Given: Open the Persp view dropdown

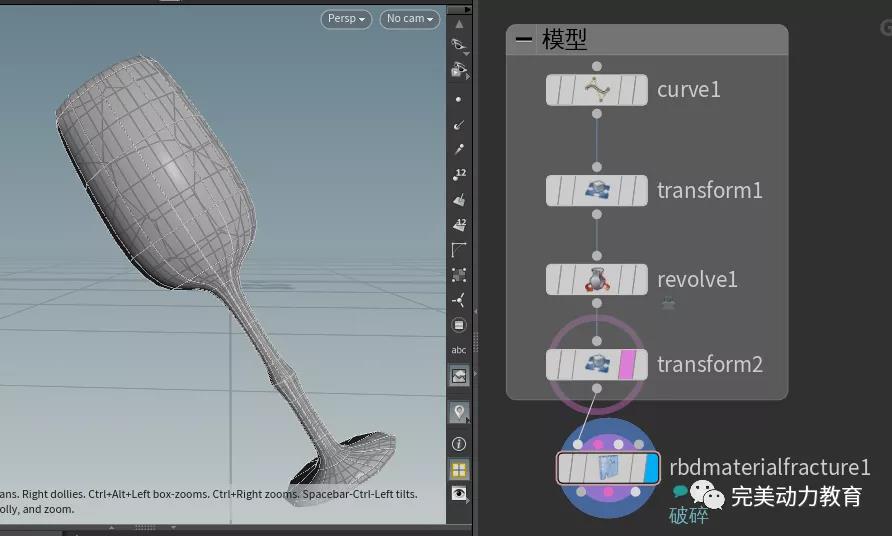Looking at the screenshot, I should click(x=346, y=19).
